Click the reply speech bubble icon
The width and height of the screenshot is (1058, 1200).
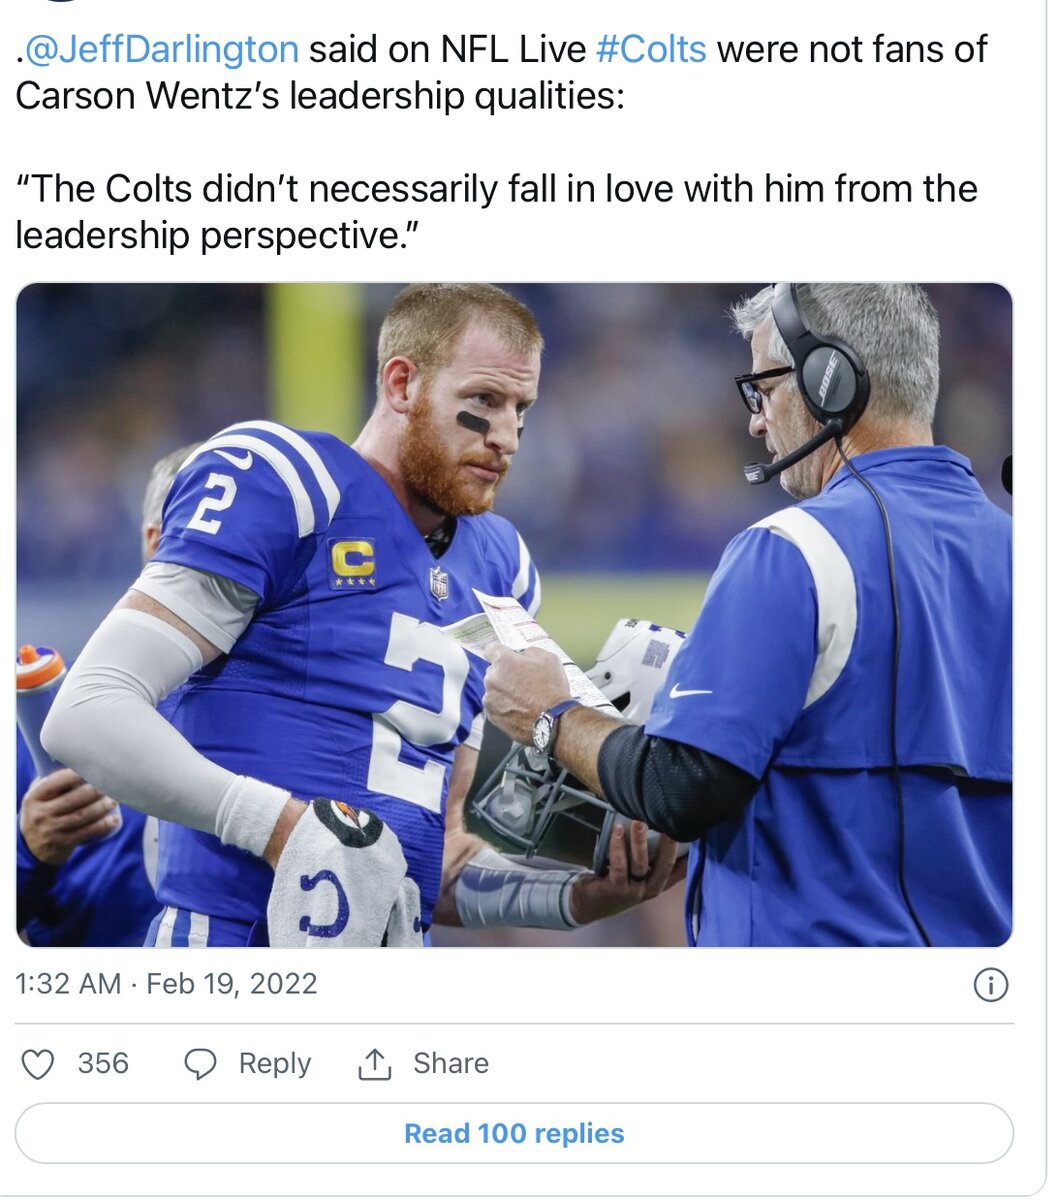click(x=201, y=1064)
